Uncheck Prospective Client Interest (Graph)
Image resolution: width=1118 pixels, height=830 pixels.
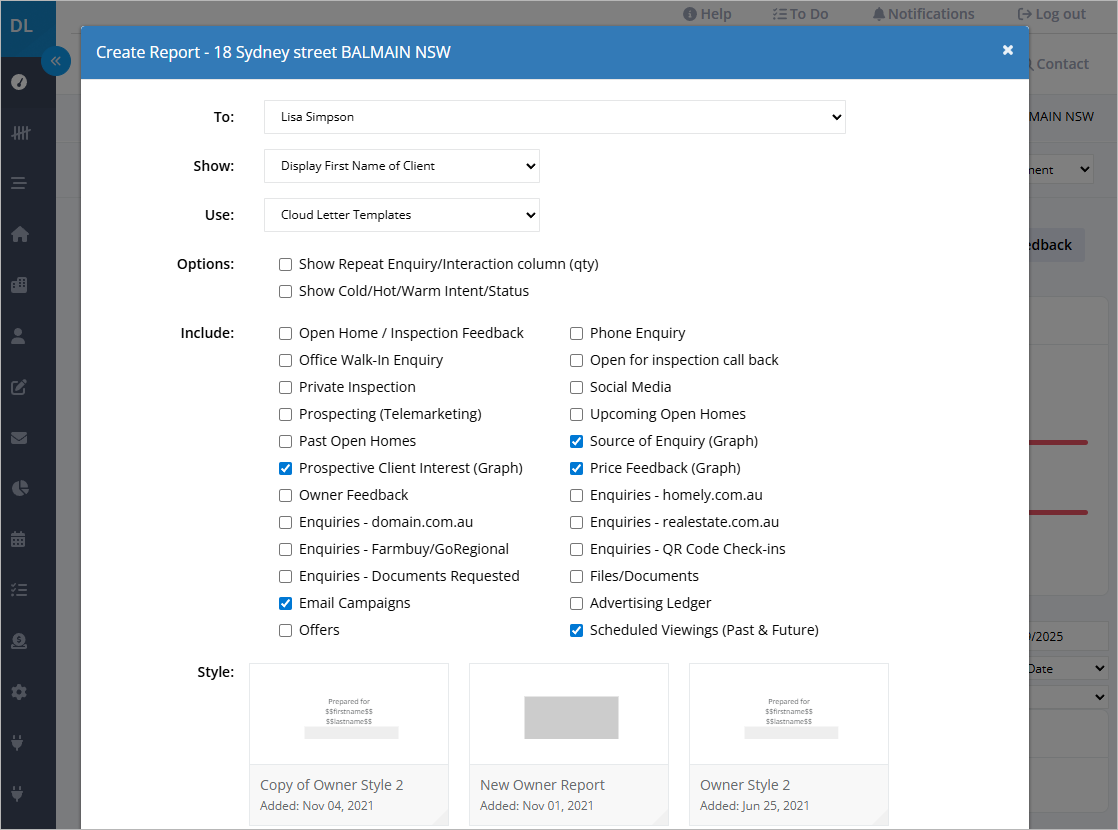pyautogui.click(x=285, y=468)
